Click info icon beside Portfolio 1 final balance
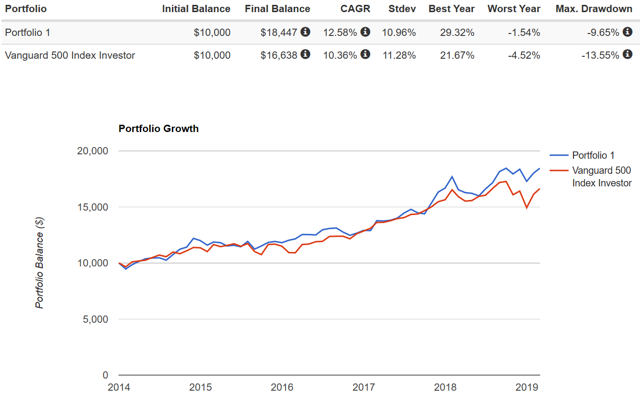This screenshot has width=640, height=398. 305,31
